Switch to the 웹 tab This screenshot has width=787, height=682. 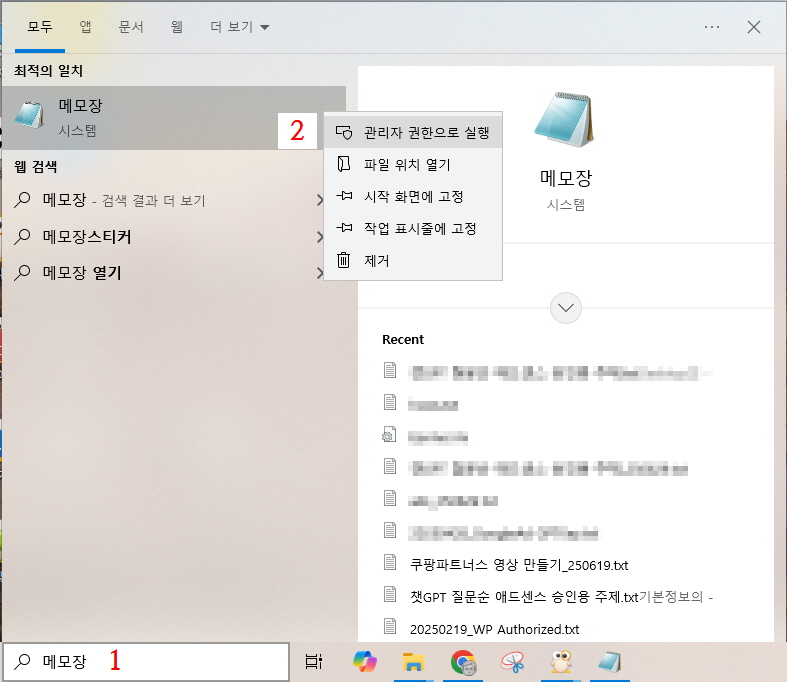point(177,27)
